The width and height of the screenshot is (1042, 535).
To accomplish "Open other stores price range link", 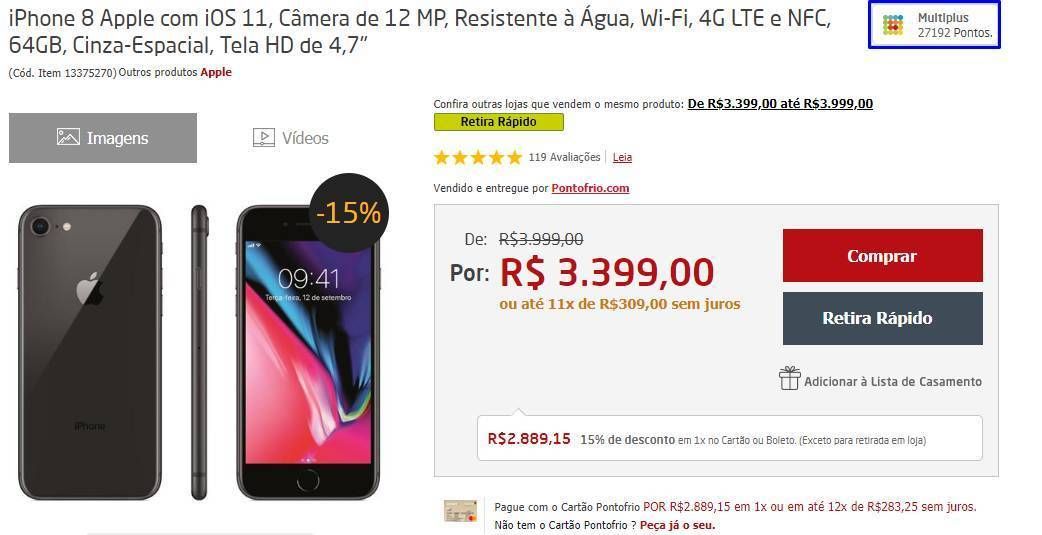I will coord(780,104).
